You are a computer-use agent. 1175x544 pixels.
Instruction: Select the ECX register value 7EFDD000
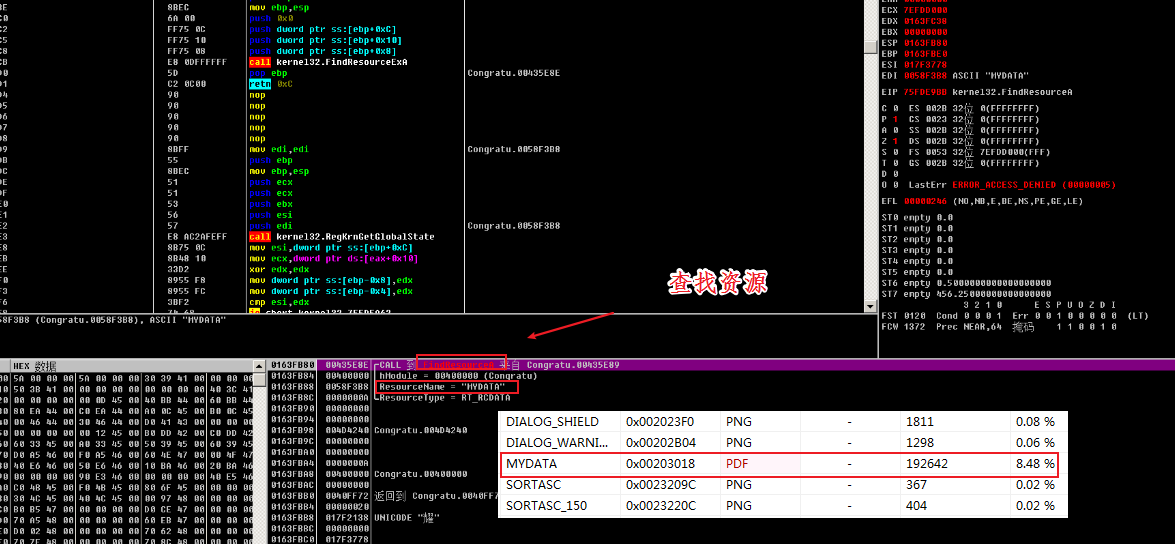[925, 11]
